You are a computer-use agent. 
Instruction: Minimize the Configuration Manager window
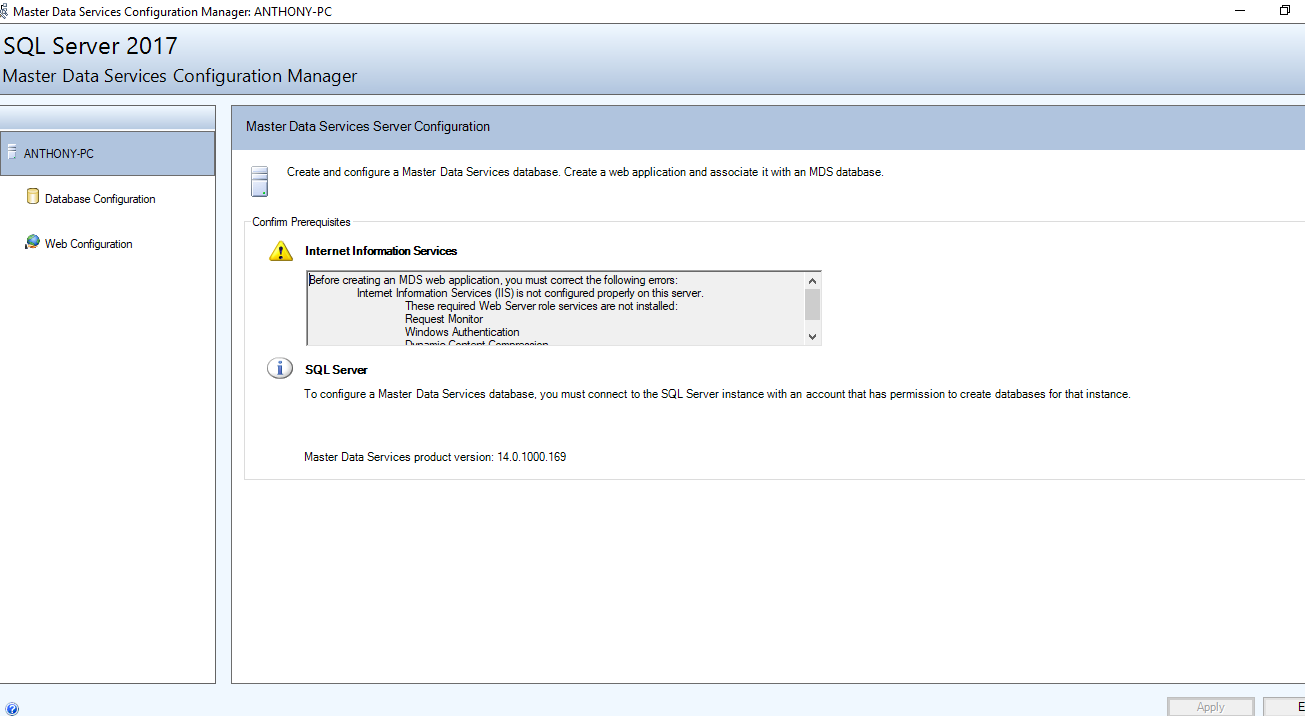pos(1240,10)
